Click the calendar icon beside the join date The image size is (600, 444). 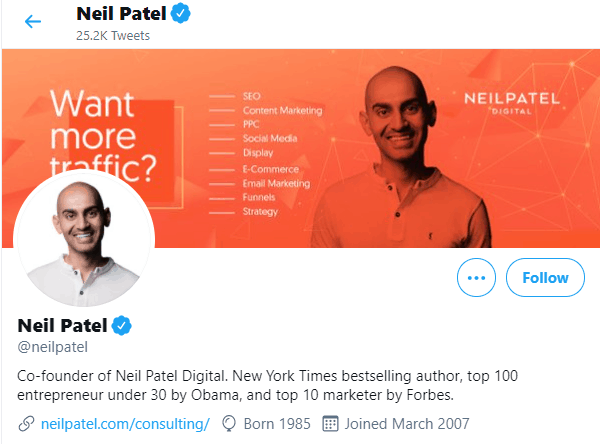click(x=331, y=423)
